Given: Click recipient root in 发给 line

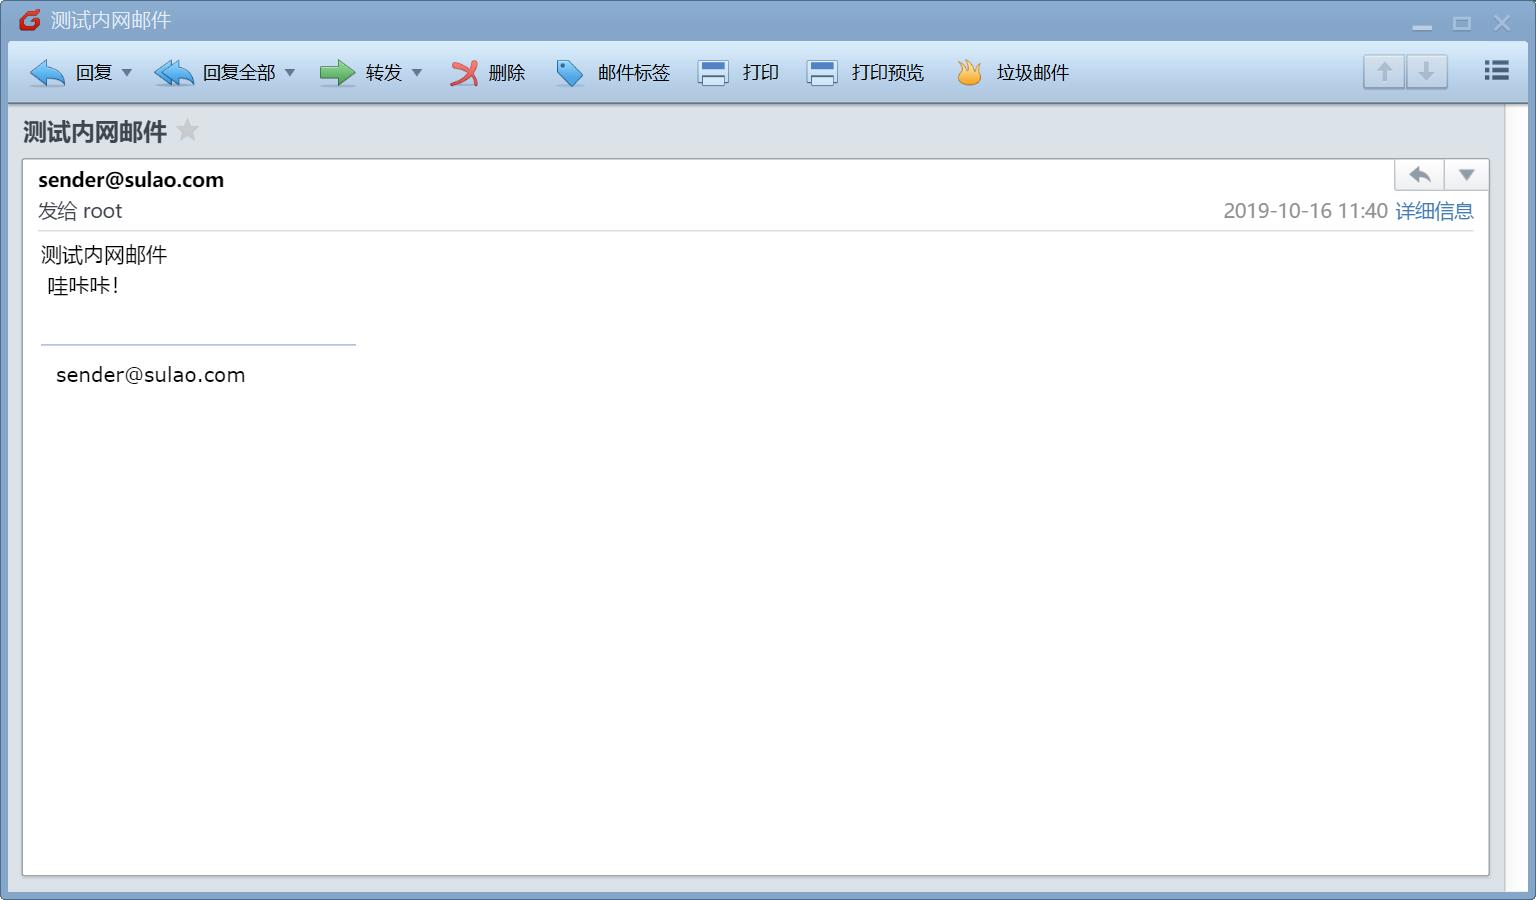Looking at the screenshot, I should point(102,212).
